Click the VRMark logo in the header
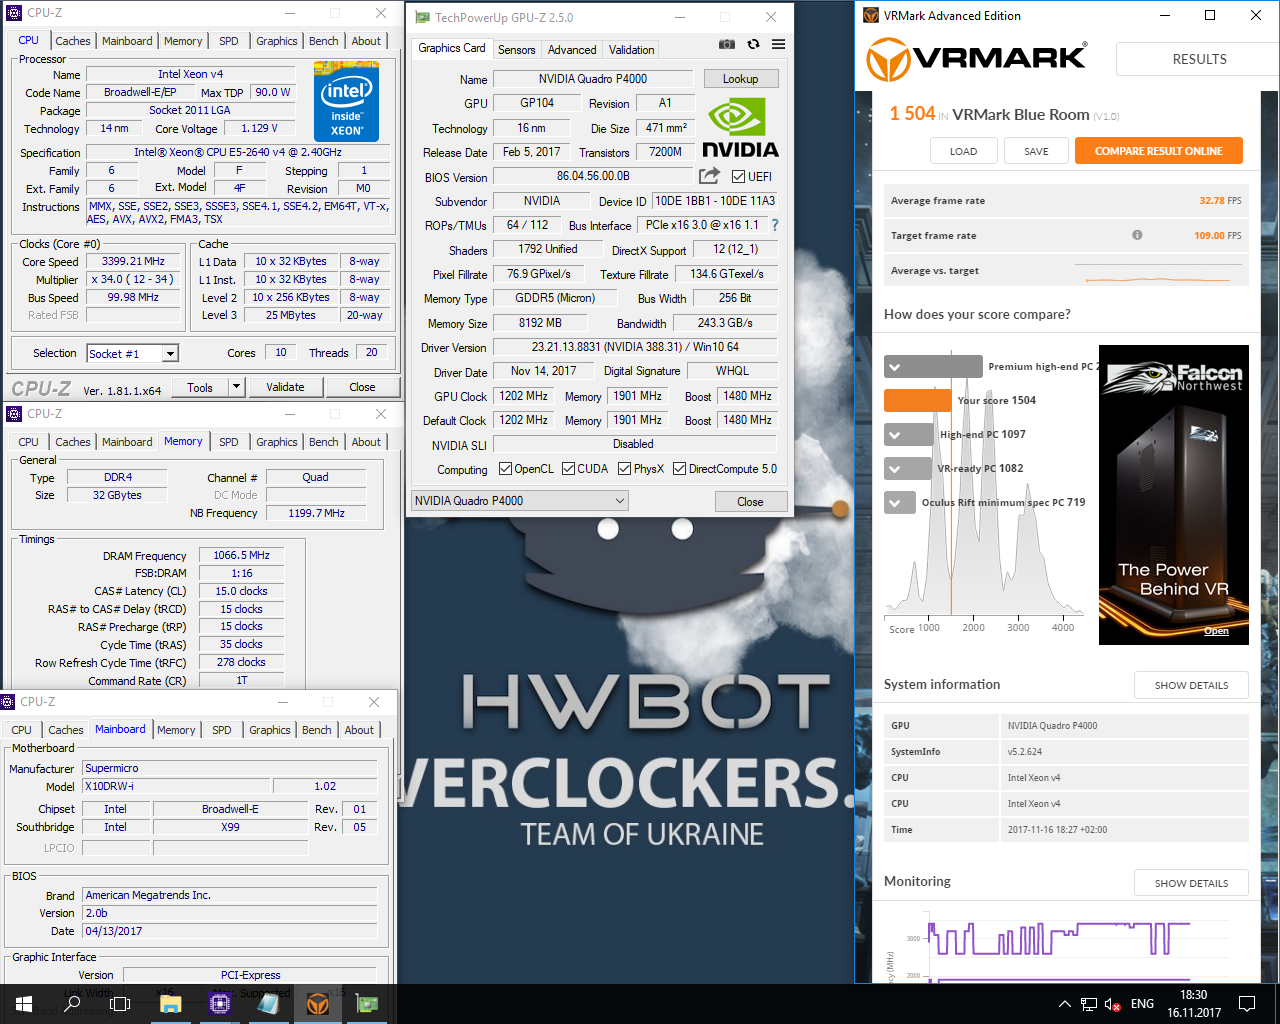Screen dimensions: 1280x1024 pos(976,58)
